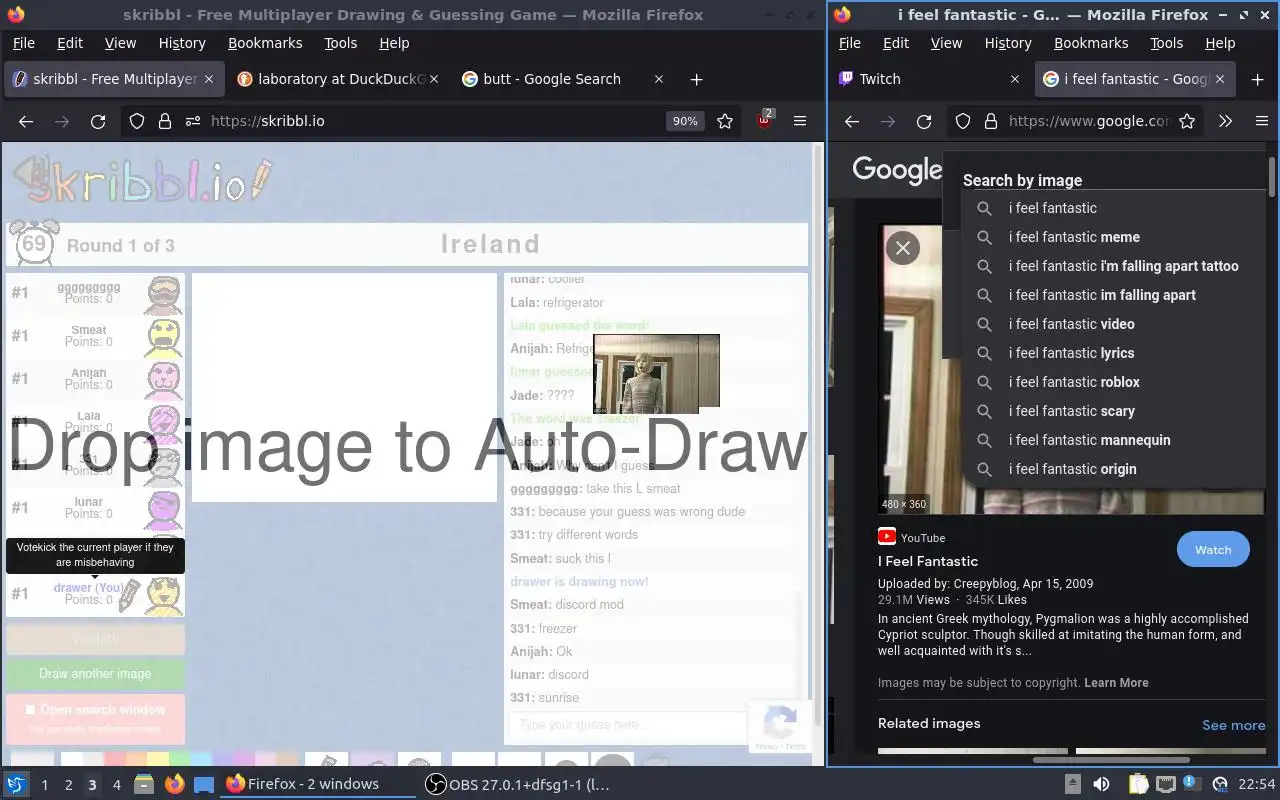The width and height of the screenshot is (1280, 800).
Task: Bookmark skribbl.io with the star icon
Action: pos(725,121)
